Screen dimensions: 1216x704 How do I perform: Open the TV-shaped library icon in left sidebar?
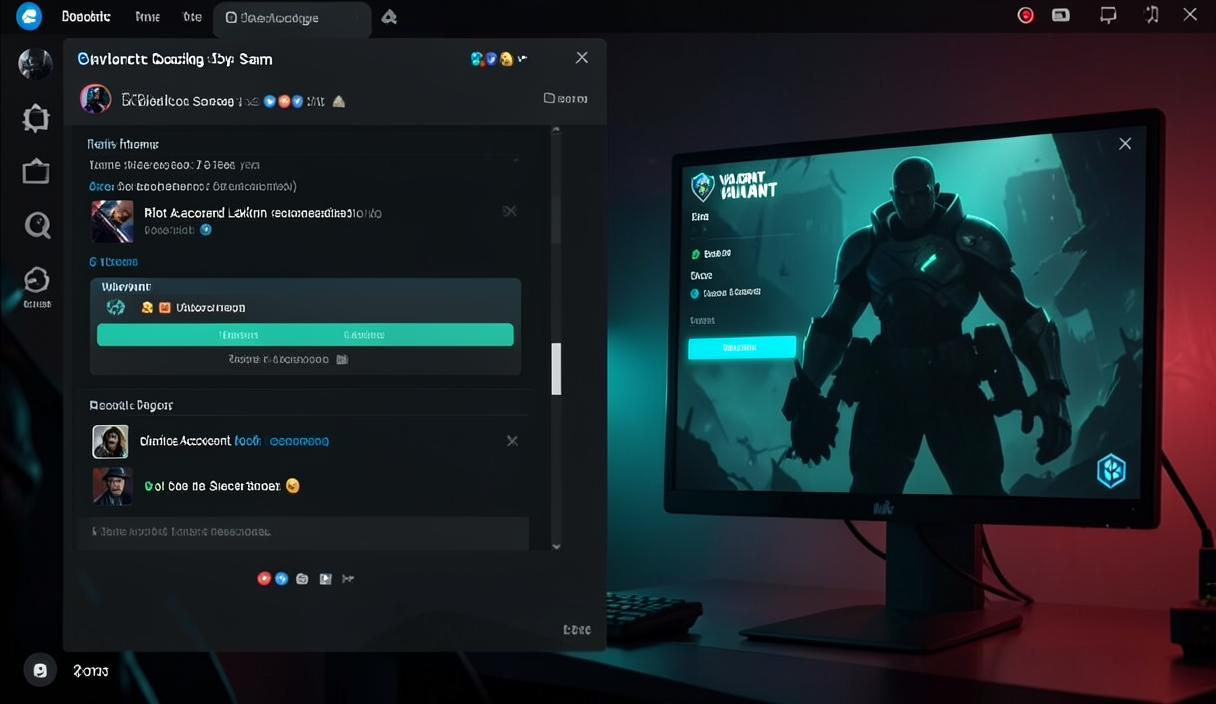point(36,172)
